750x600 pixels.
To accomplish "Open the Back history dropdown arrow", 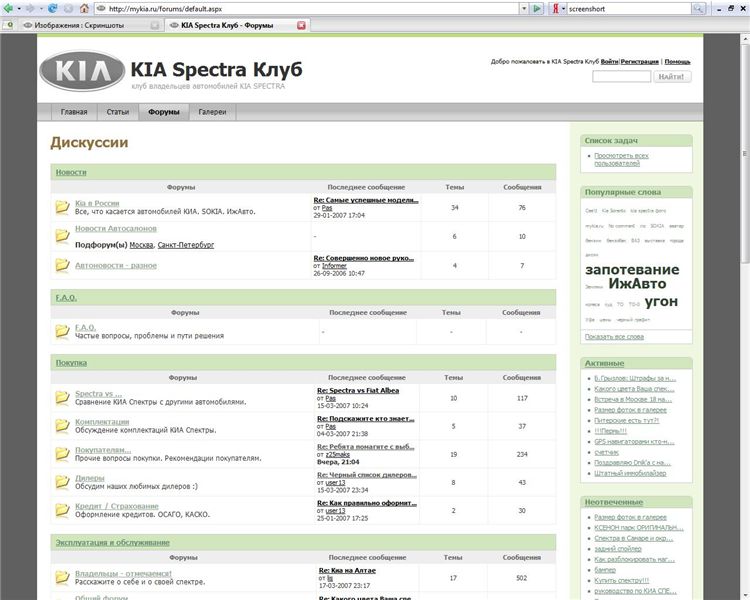I will (19, 9).
